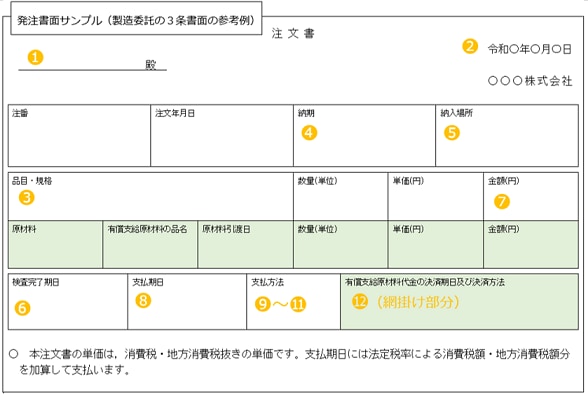Viewport: 588px width, 395px height.
Task: Select the 納入場所 label
Action: coord(456,113)
